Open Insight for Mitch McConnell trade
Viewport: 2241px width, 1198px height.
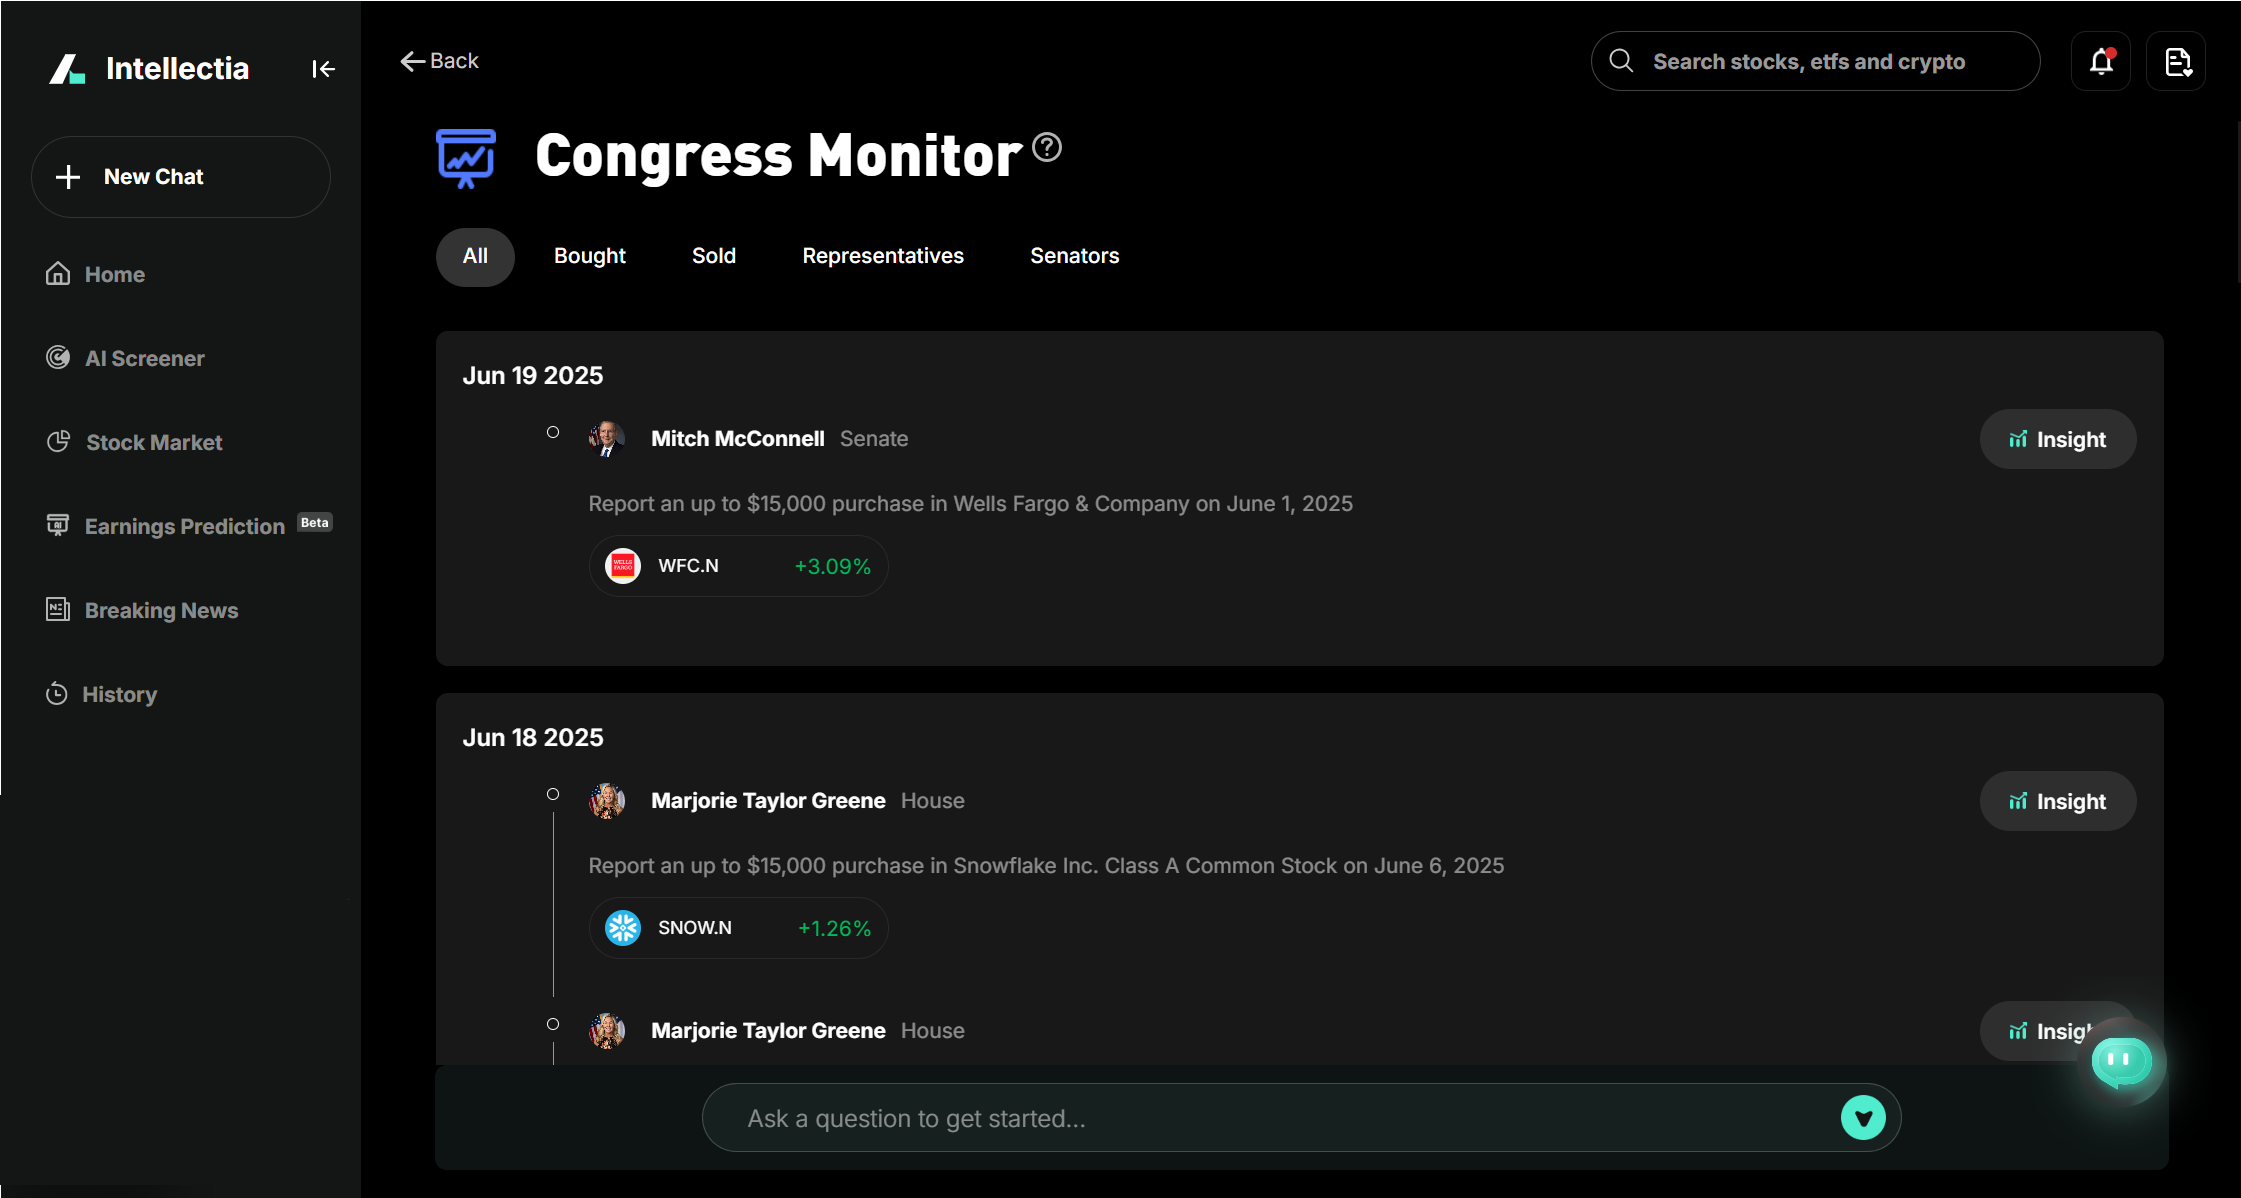coord(2057,439)
